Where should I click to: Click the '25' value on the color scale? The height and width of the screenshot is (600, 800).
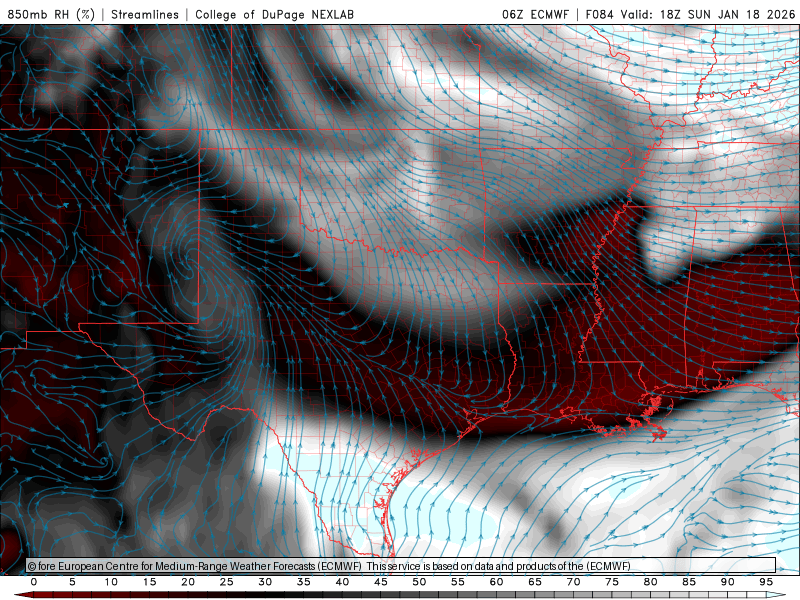pos(227,582)
